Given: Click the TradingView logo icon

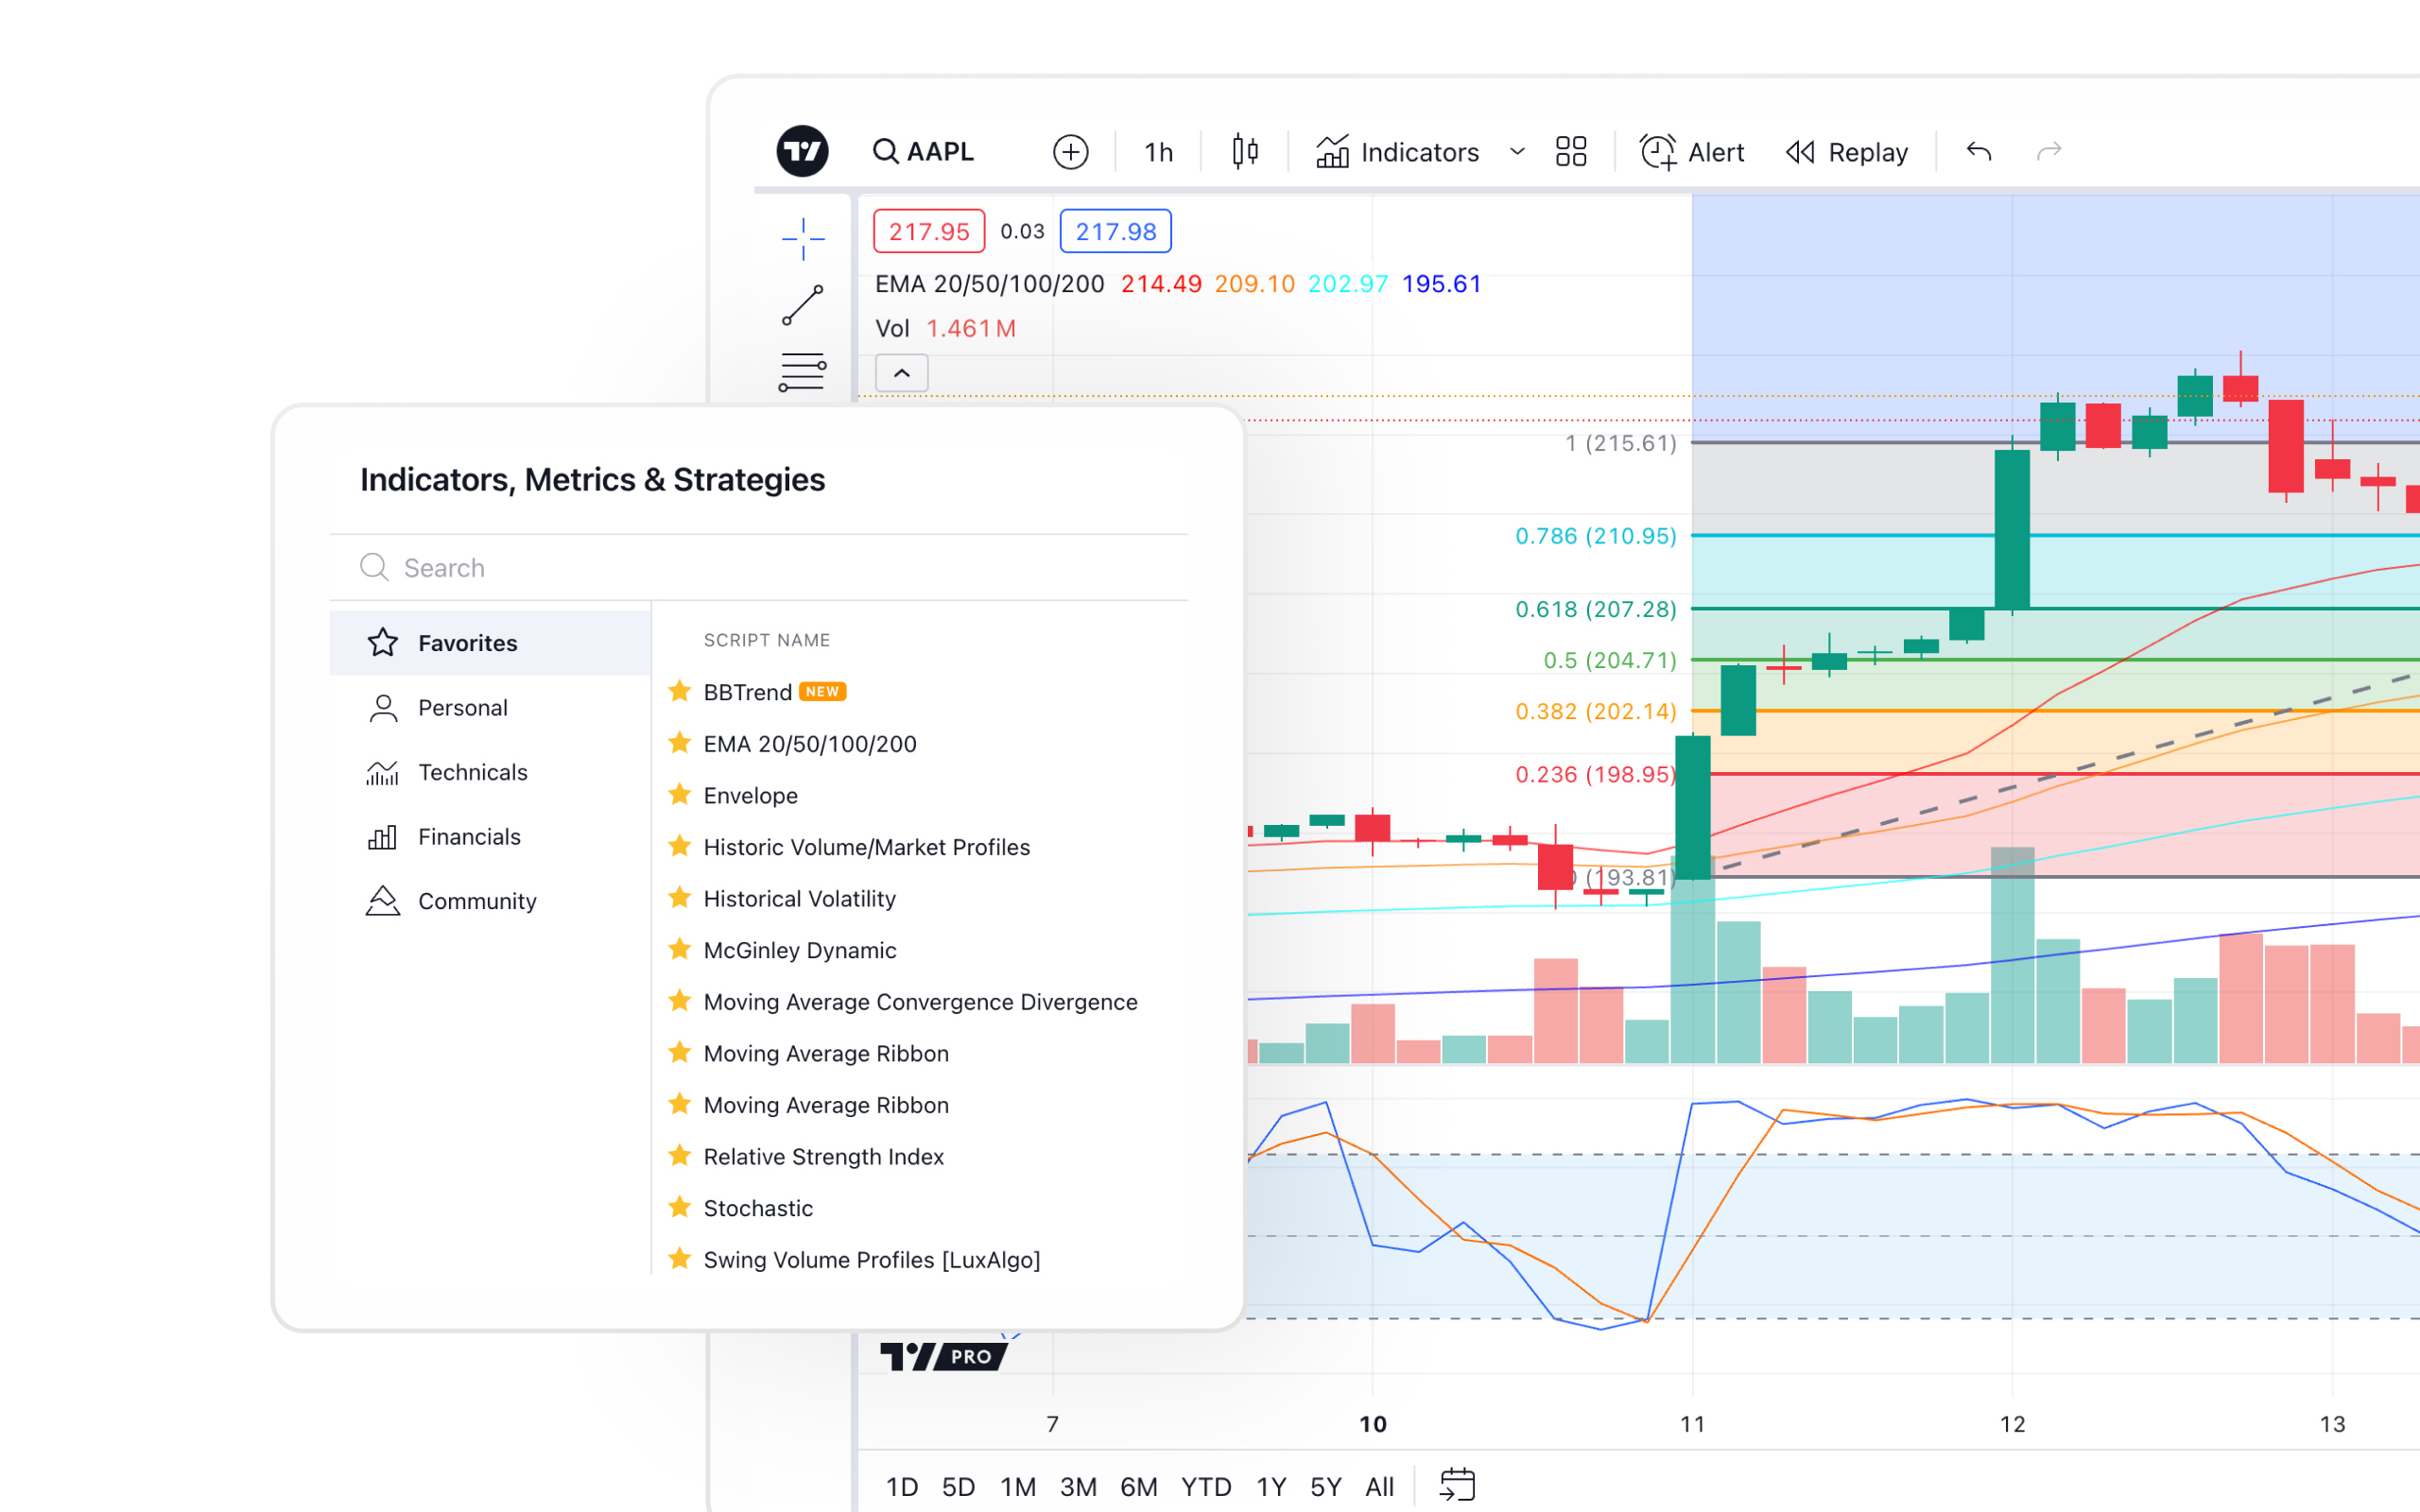Looking at the screenshot, I should [802, 151].
